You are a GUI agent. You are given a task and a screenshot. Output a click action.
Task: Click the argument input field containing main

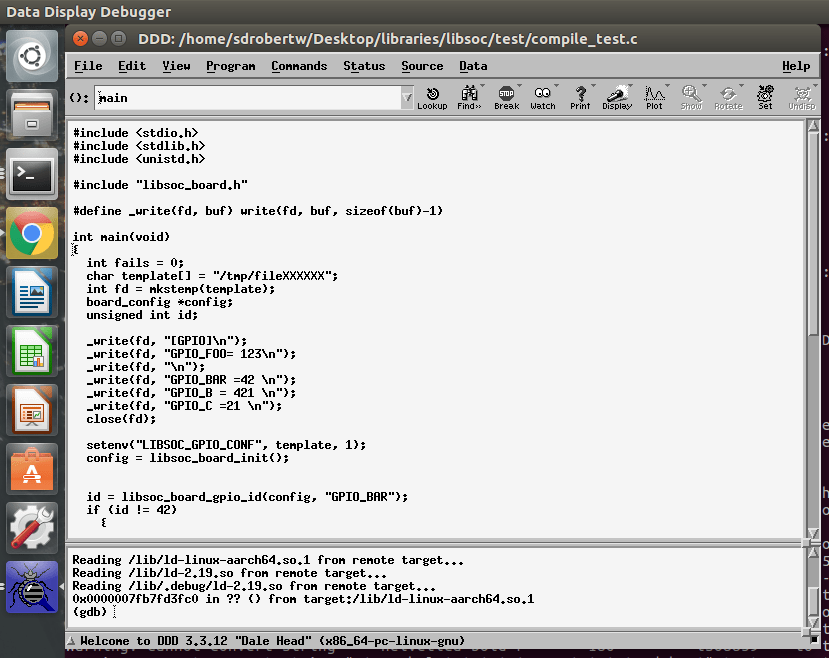[250, 98]
